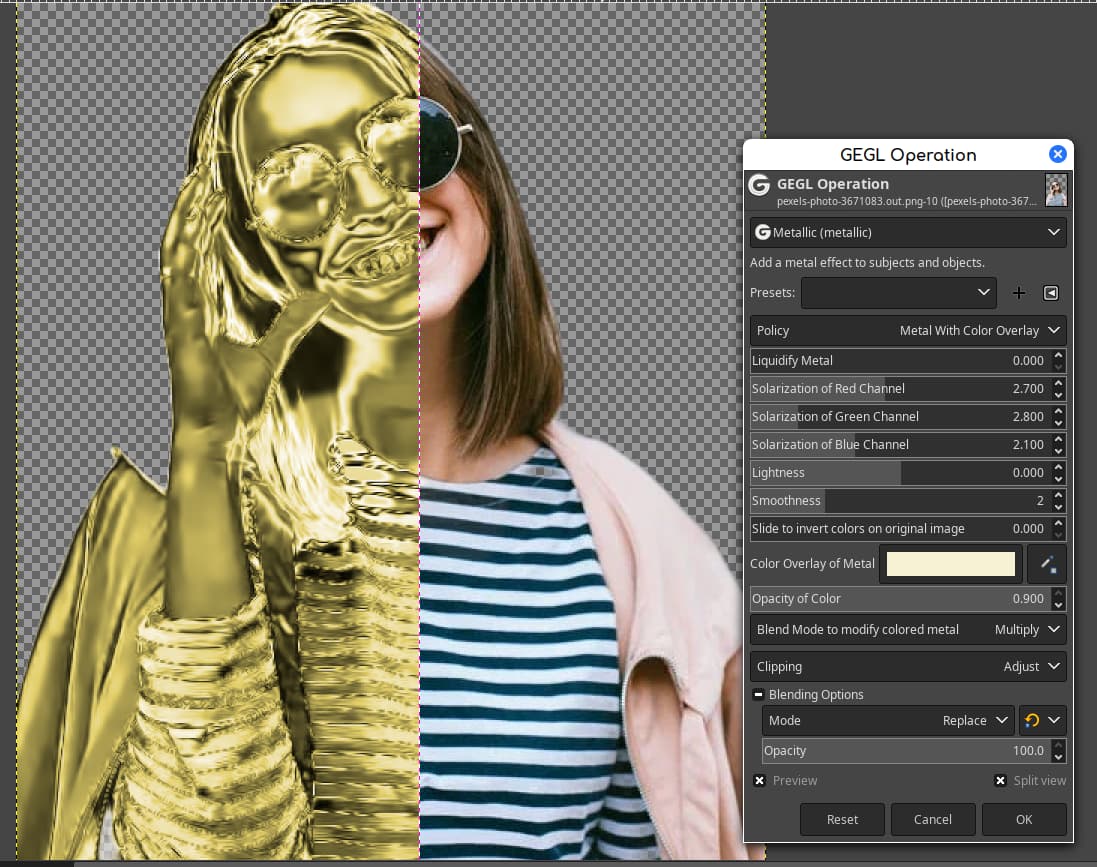
Task: Click OK to apply the effect
Action: 1024,819
